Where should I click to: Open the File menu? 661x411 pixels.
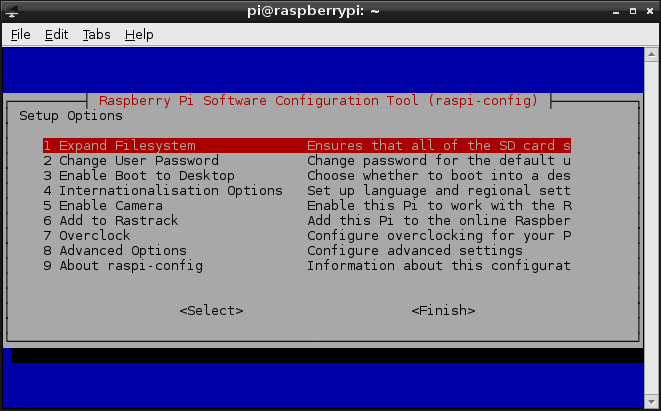[x=20, y=35]
